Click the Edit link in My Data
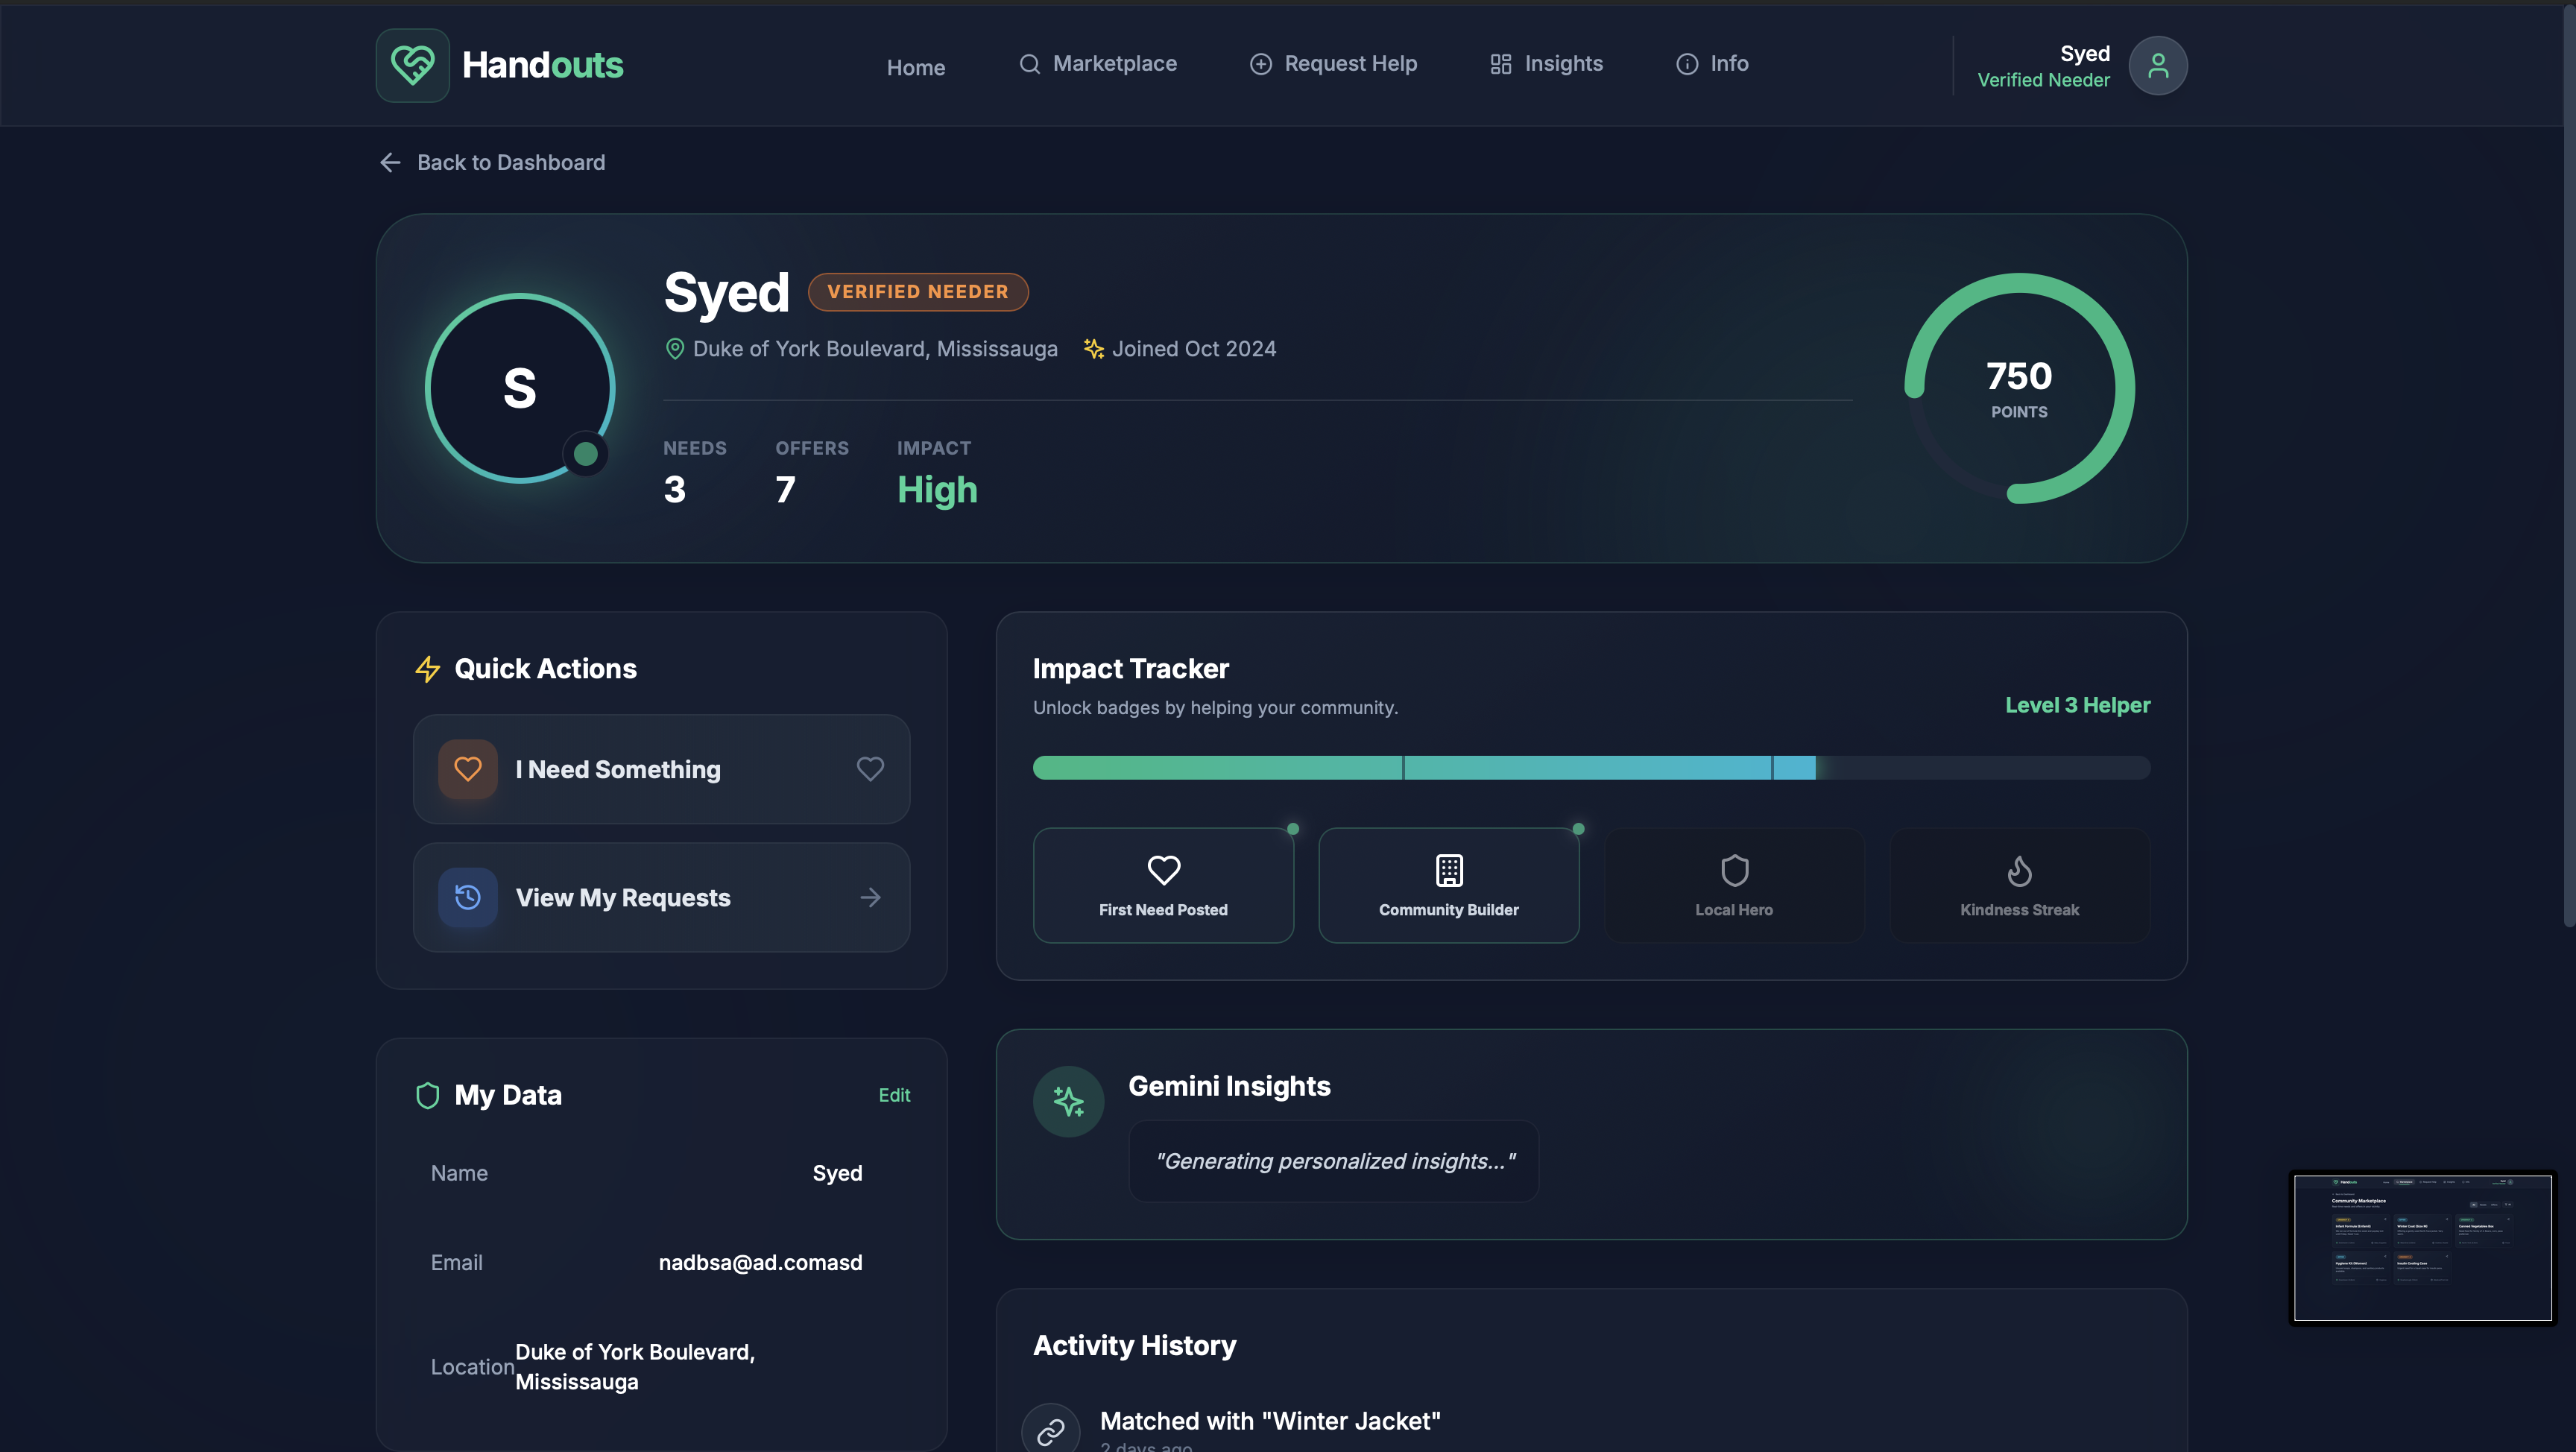This screenshot has width=2576, height=1452. 893,1095
